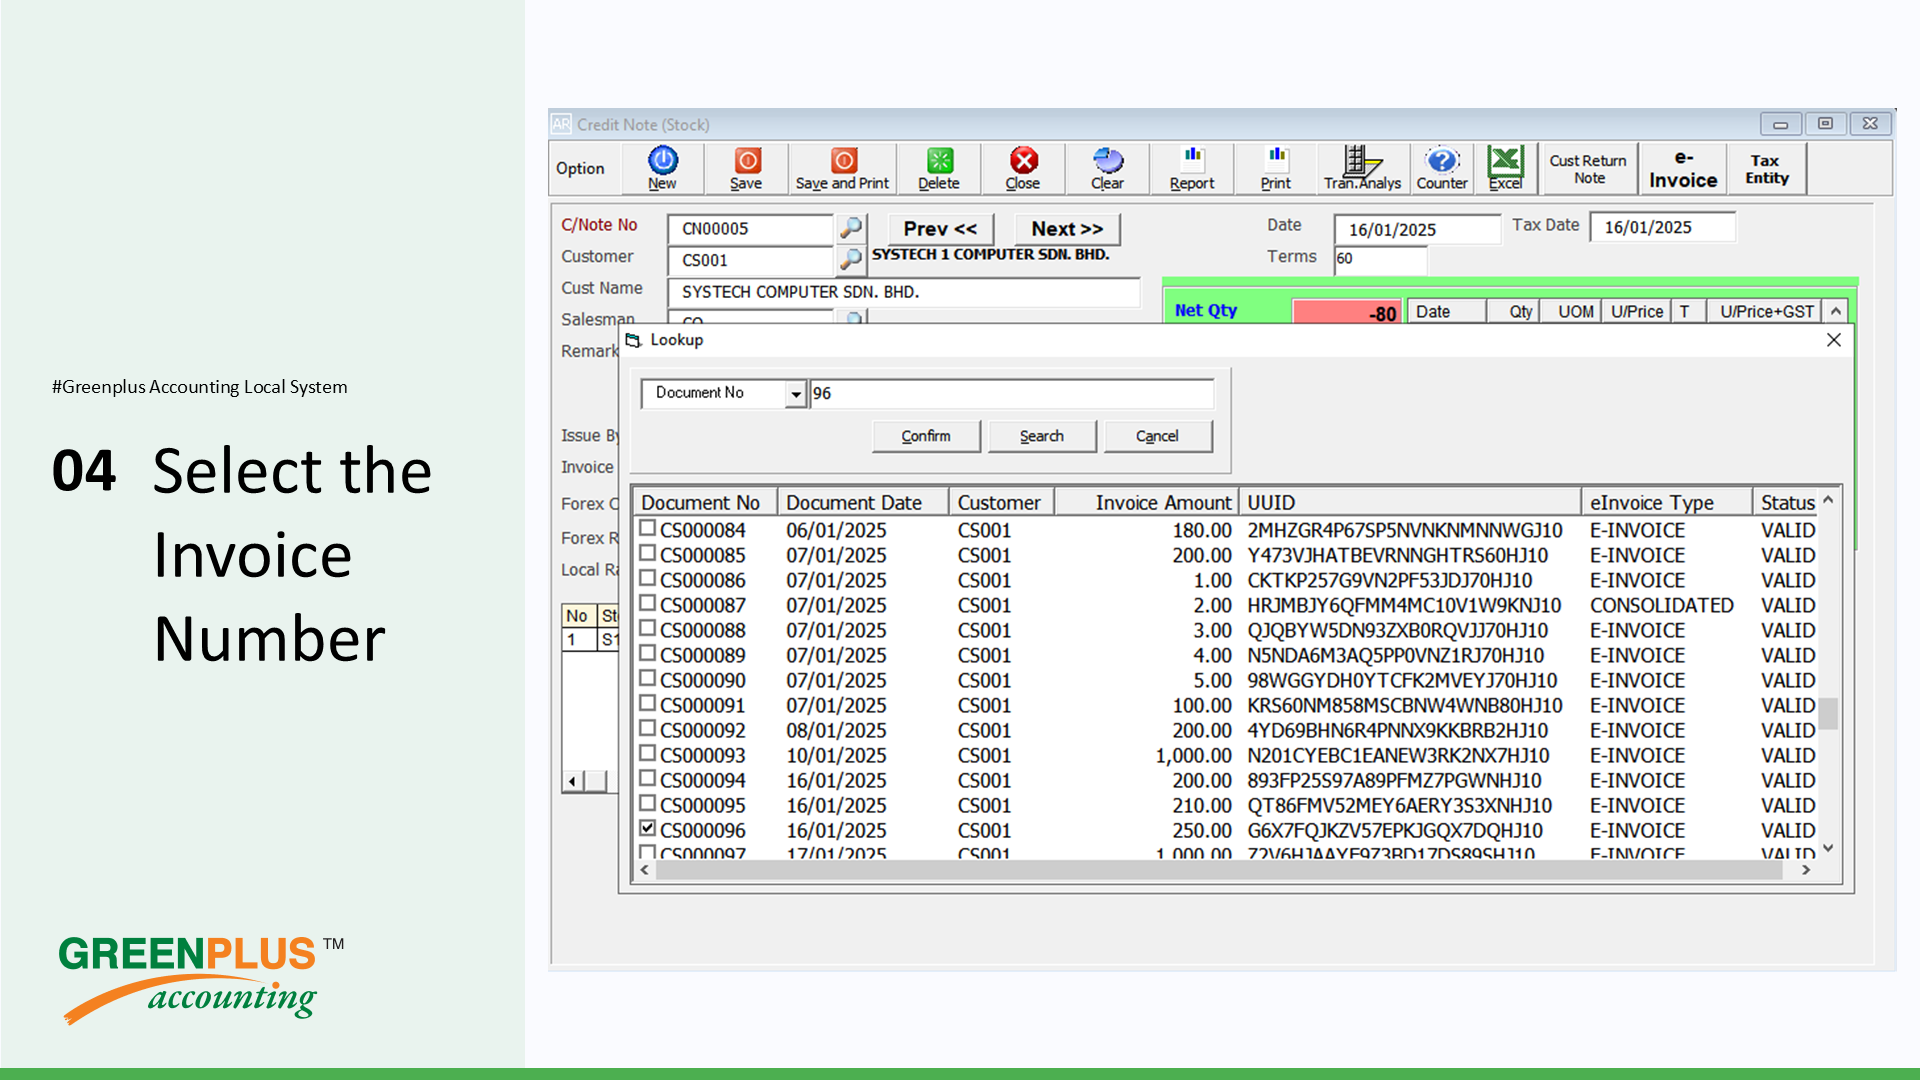Click the scroll up arrow in Lookup list
The image size is (1920, 1080).
[1828, 499]
